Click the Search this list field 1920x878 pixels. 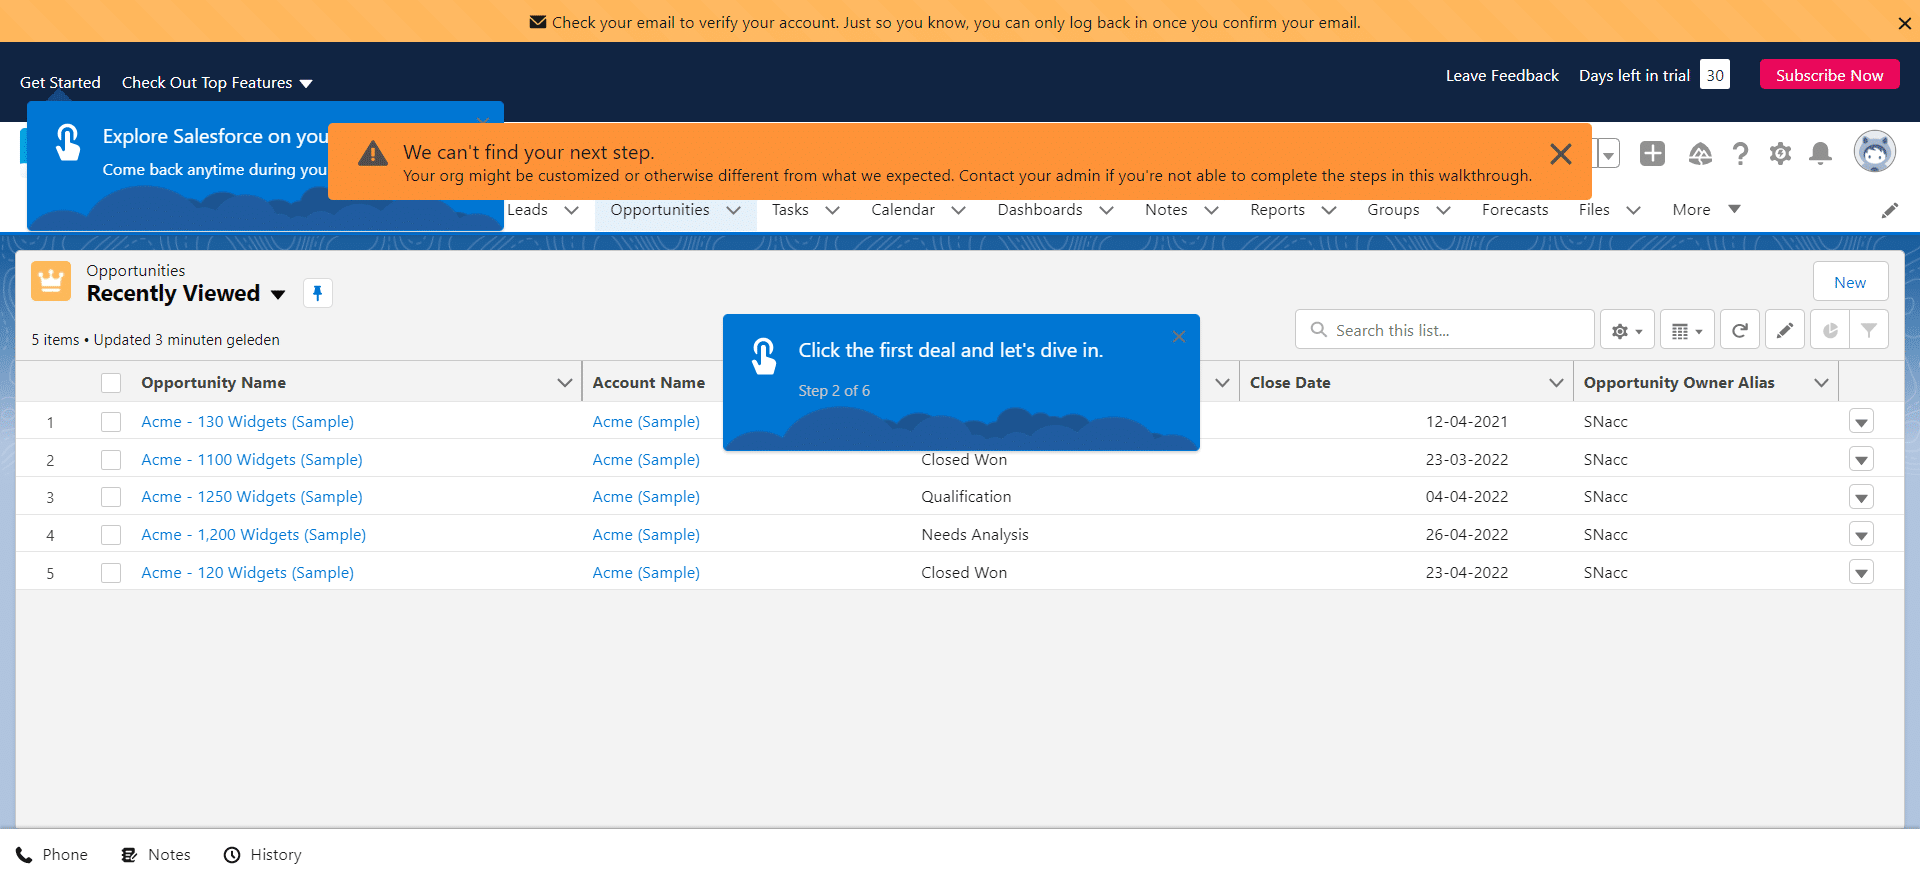[1444, 330]
